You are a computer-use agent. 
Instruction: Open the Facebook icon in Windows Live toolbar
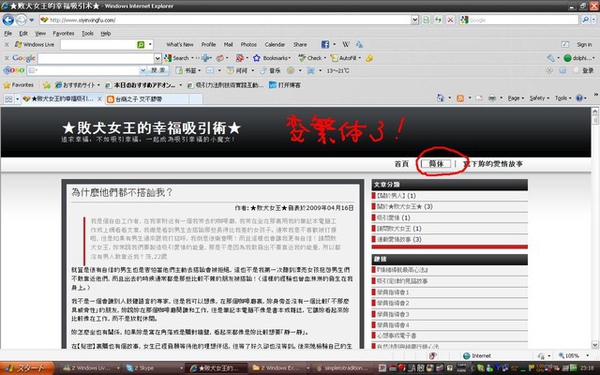[x=325, y=44]
